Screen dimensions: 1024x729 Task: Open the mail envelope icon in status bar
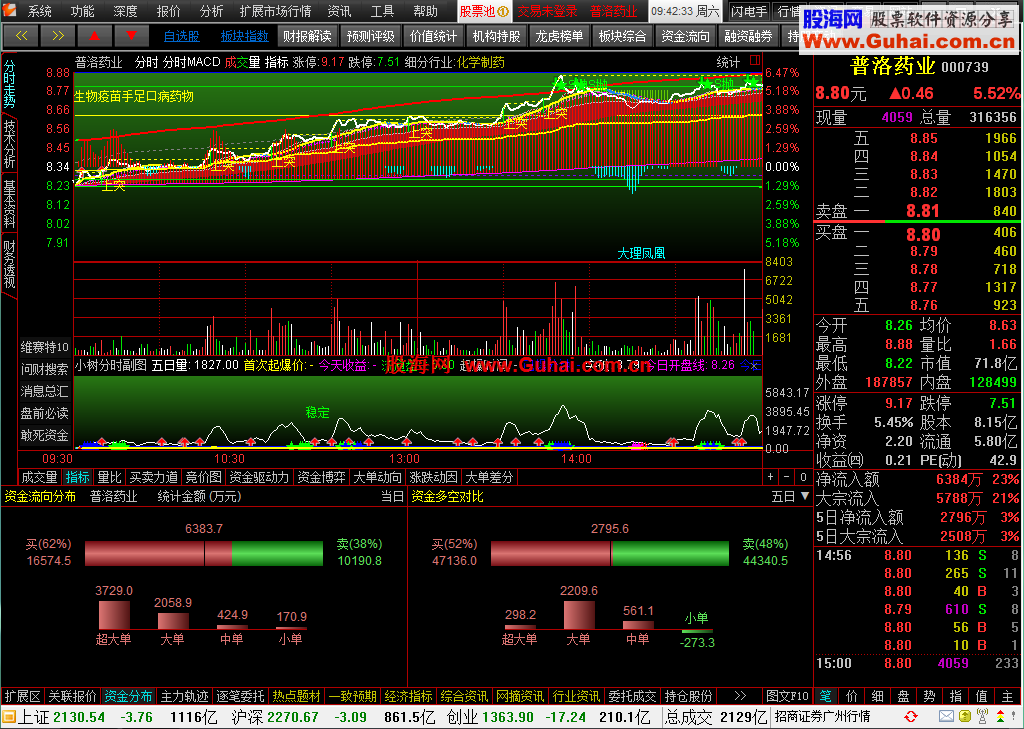tap(946, 717)
